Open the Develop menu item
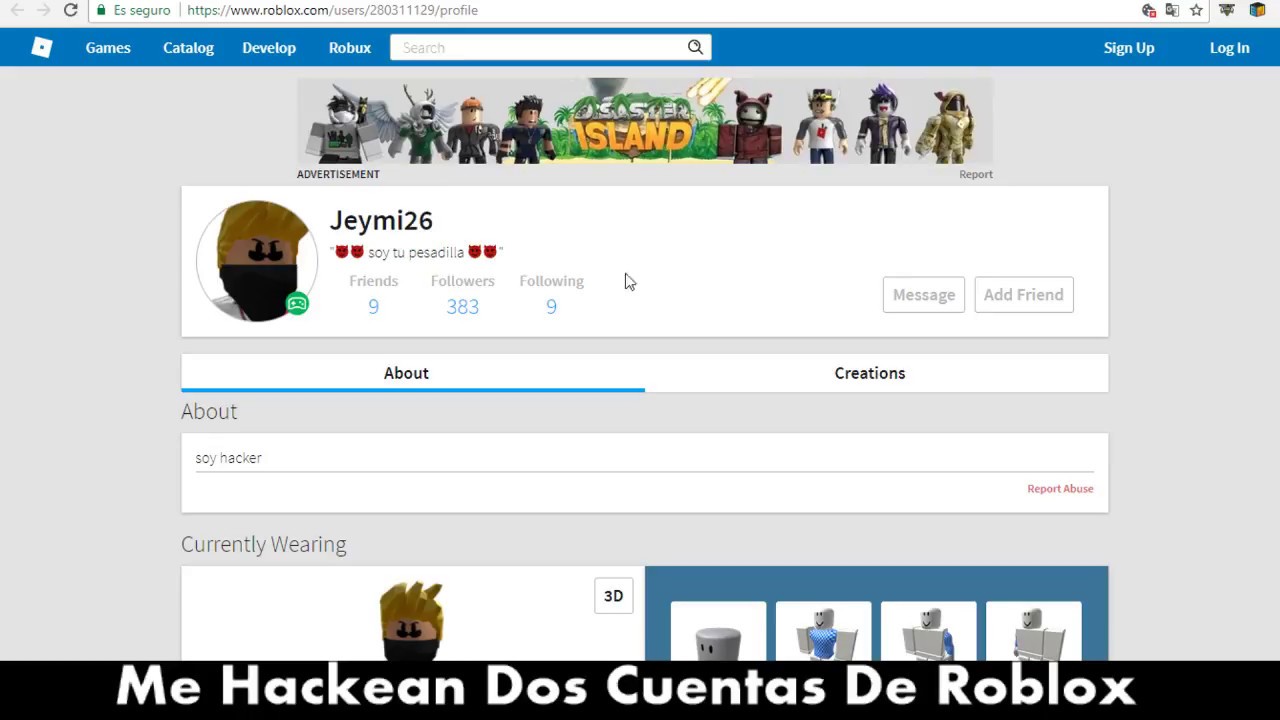 pos(269,47)
